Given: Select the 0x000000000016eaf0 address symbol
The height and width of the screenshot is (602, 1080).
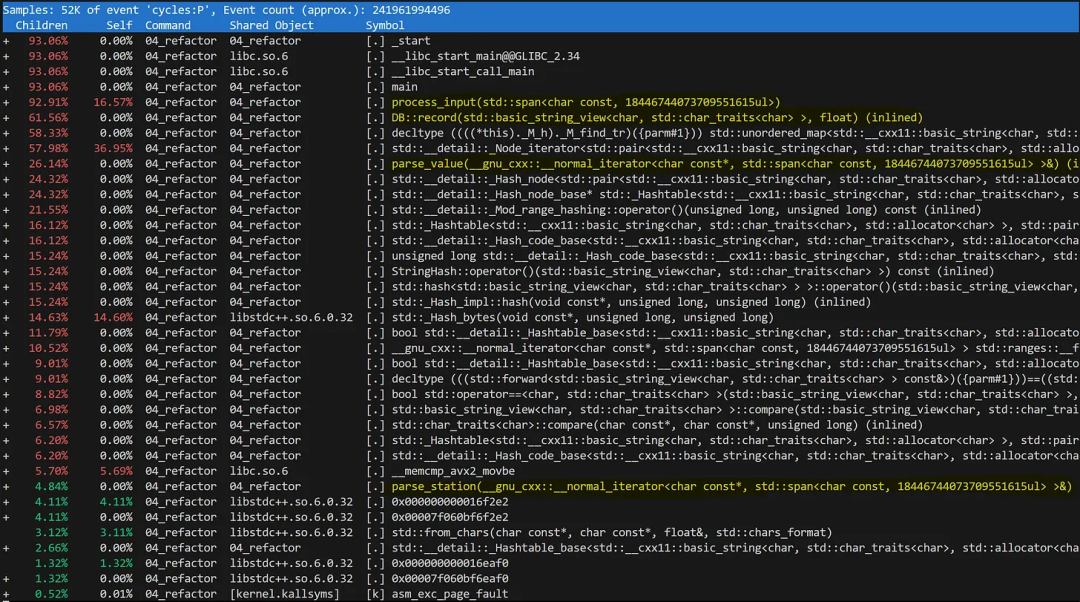Looking at the screenshot, I should tap(450, 563).
